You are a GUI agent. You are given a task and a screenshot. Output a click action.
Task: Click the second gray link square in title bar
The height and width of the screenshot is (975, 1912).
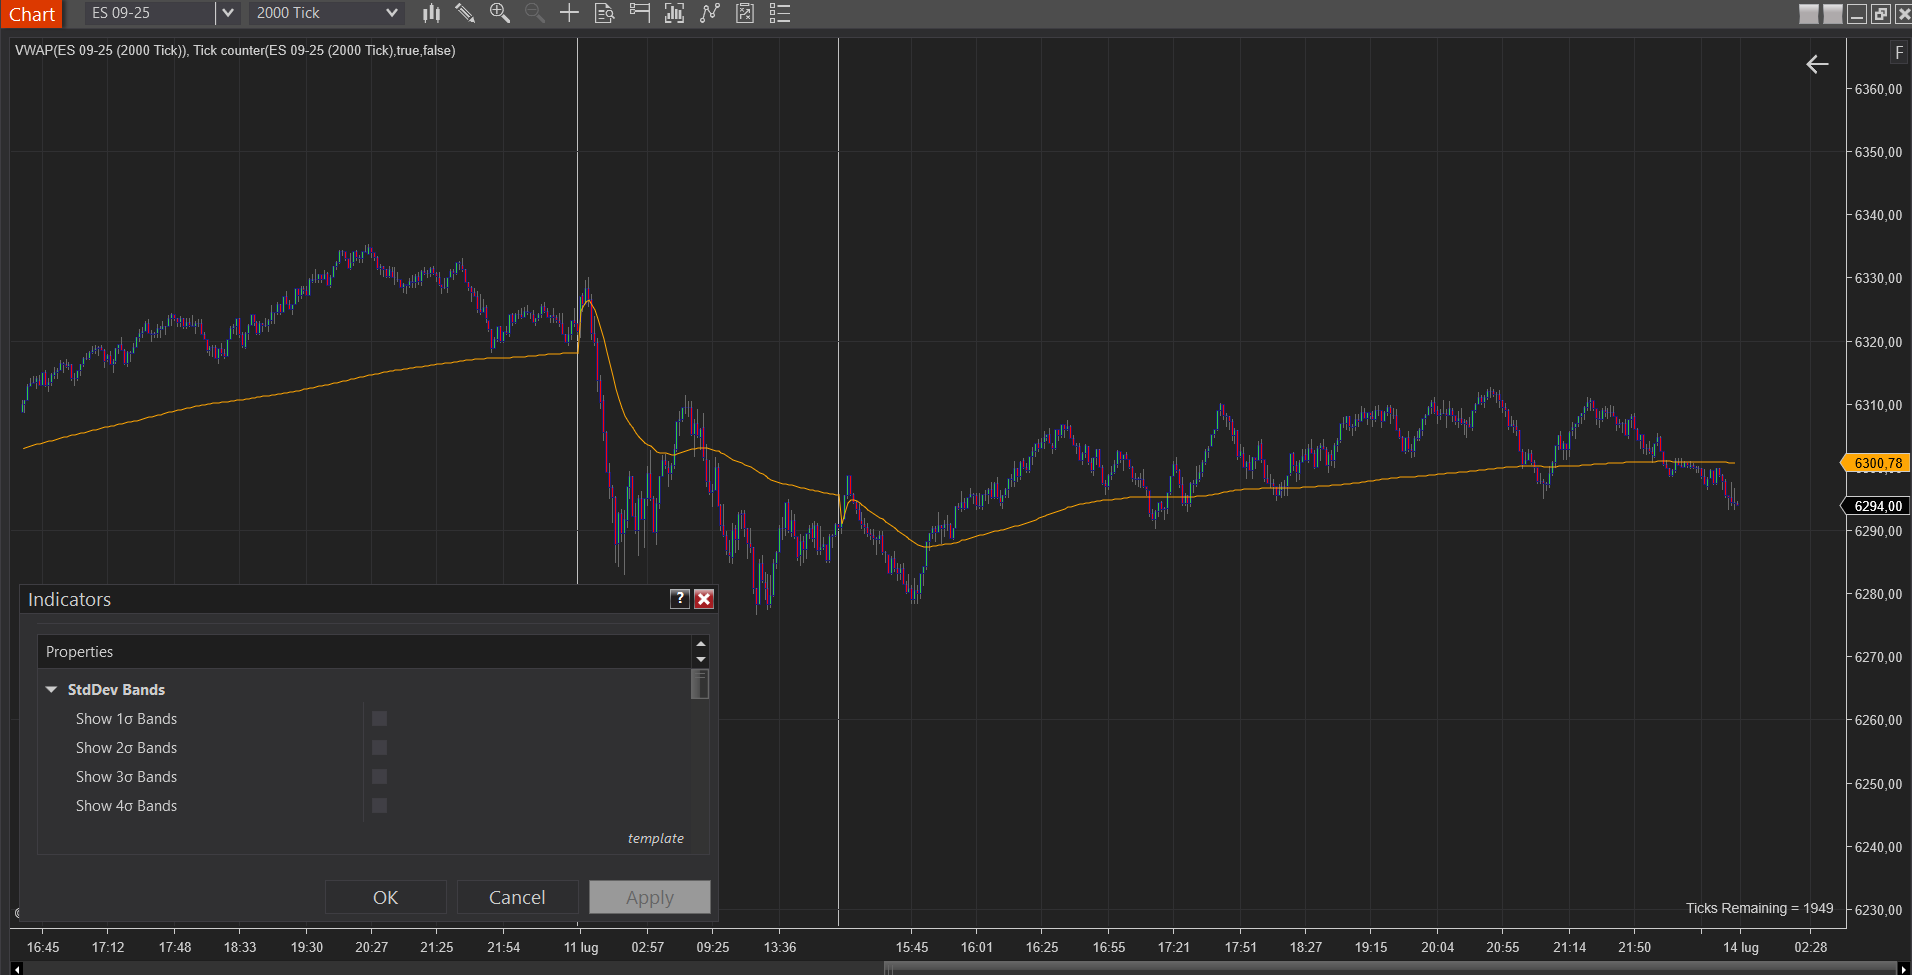1833,14
